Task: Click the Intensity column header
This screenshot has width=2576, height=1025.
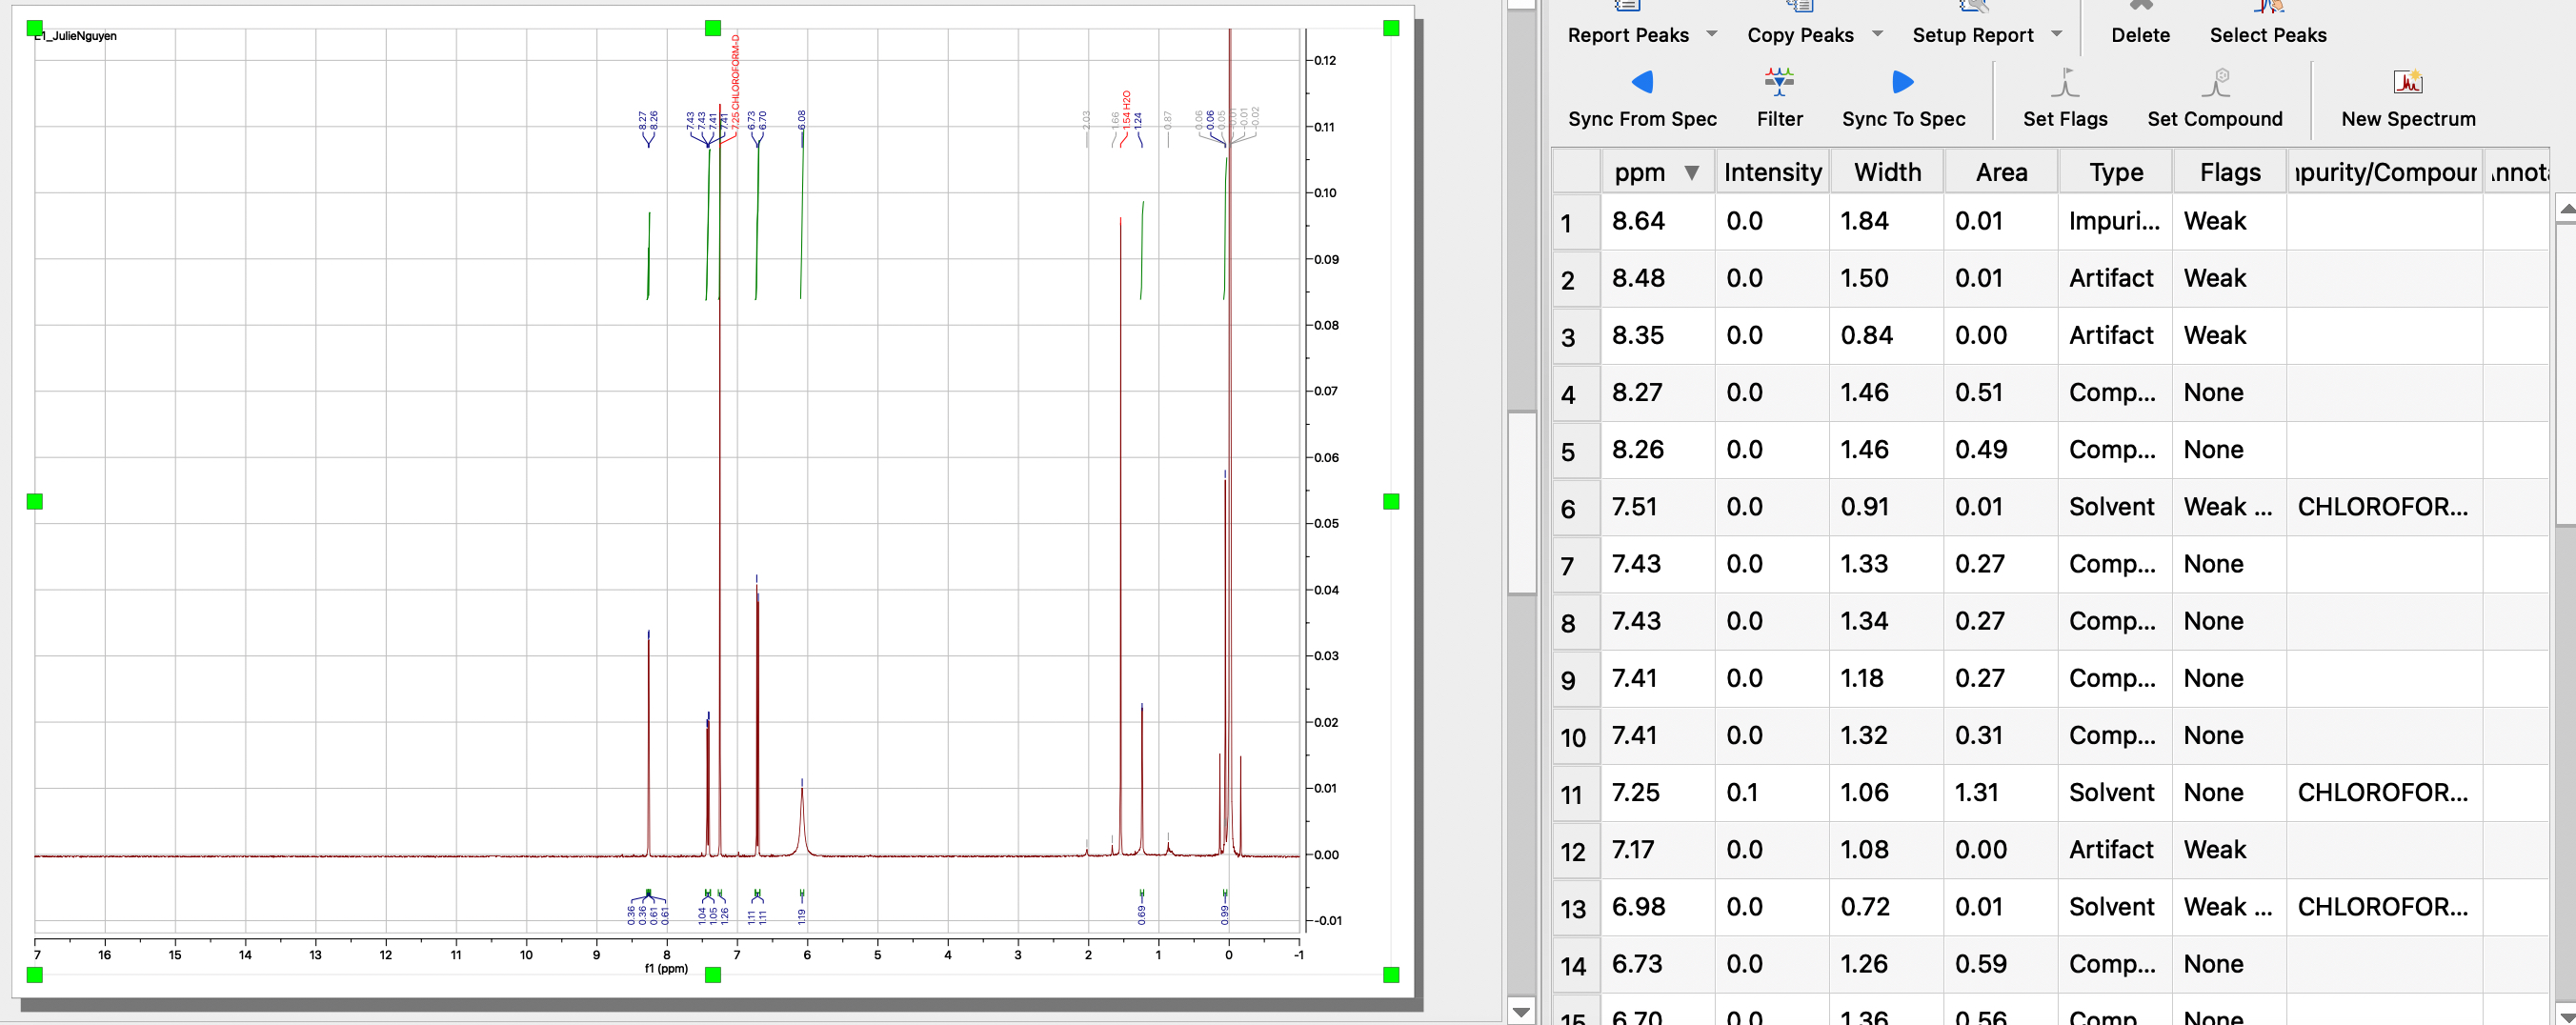Action: [1772, 171]
